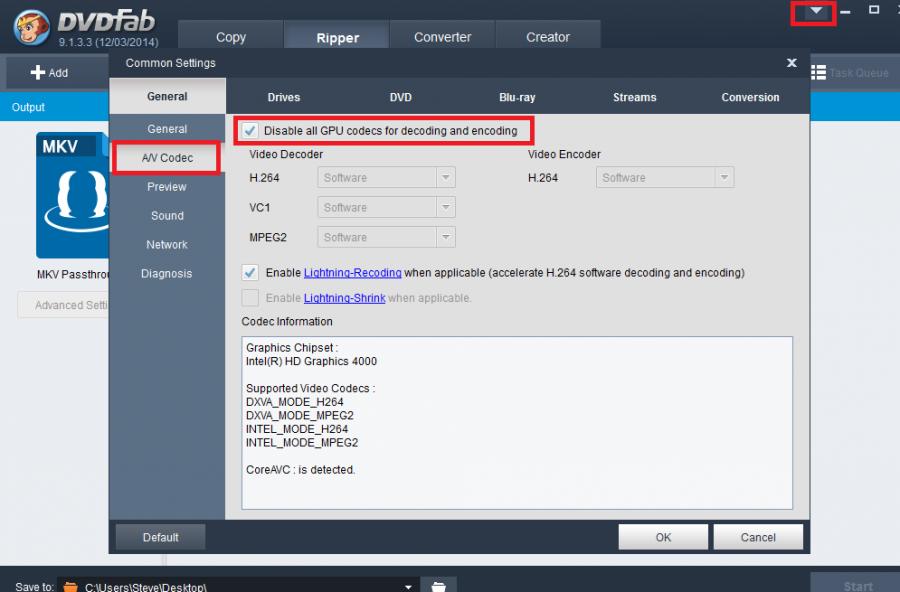Open the title bar dropdown menu arrow

pos(815,11)
